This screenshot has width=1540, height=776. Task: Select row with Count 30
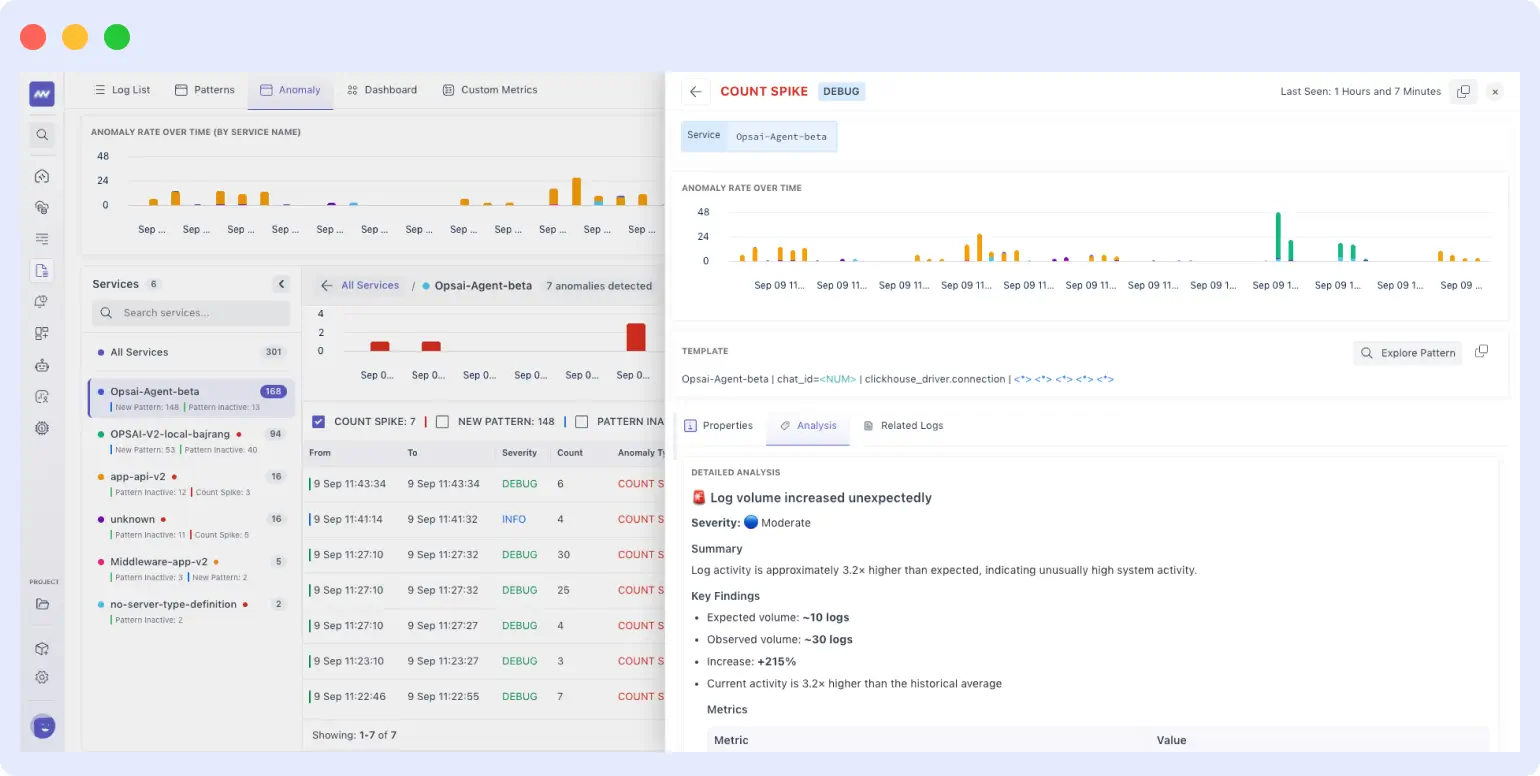coord(486,555)
